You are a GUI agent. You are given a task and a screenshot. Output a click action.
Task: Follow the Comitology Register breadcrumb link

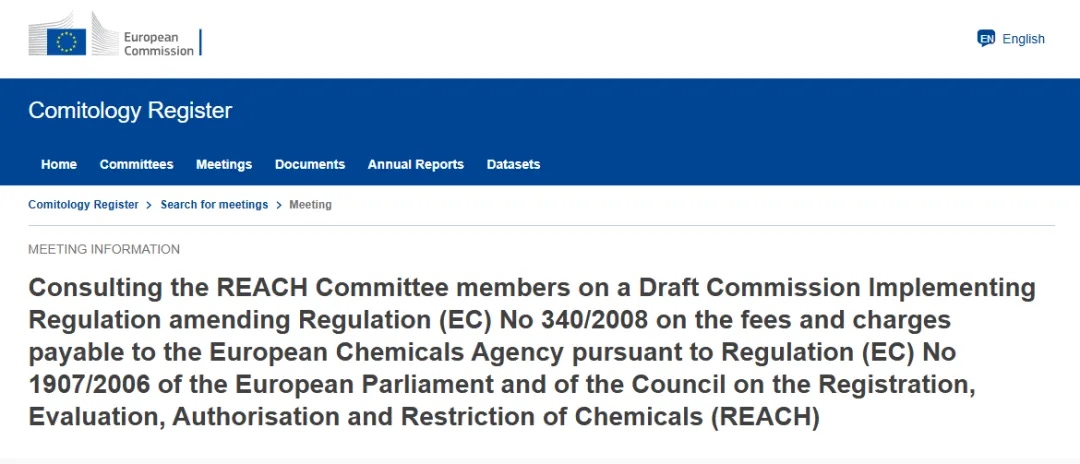pyautogui.click(x=83, y=204)
